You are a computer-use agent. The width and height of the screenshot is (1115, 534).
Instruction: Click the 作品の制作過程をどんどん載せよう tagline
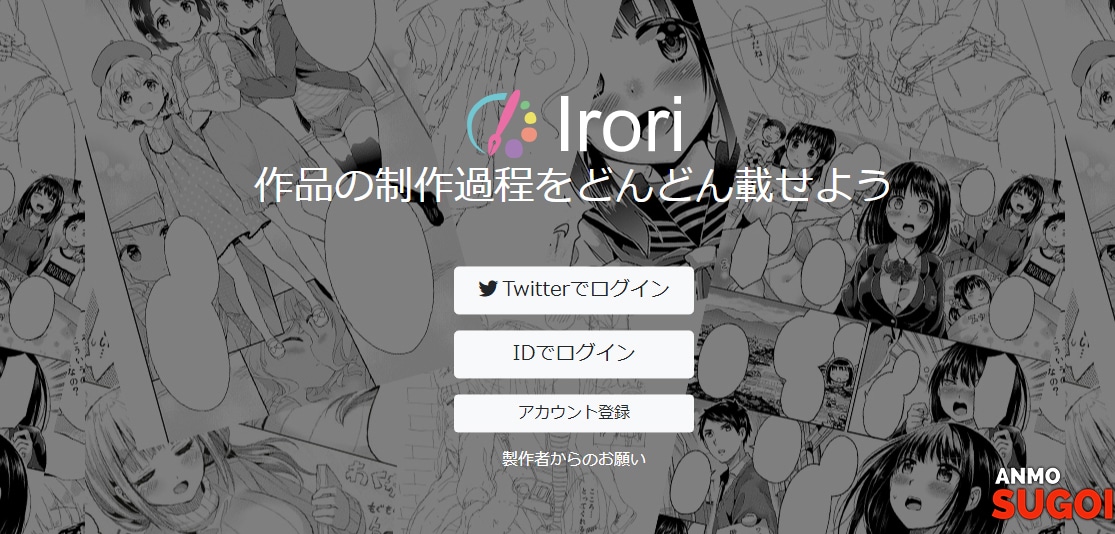pos(573,186)
